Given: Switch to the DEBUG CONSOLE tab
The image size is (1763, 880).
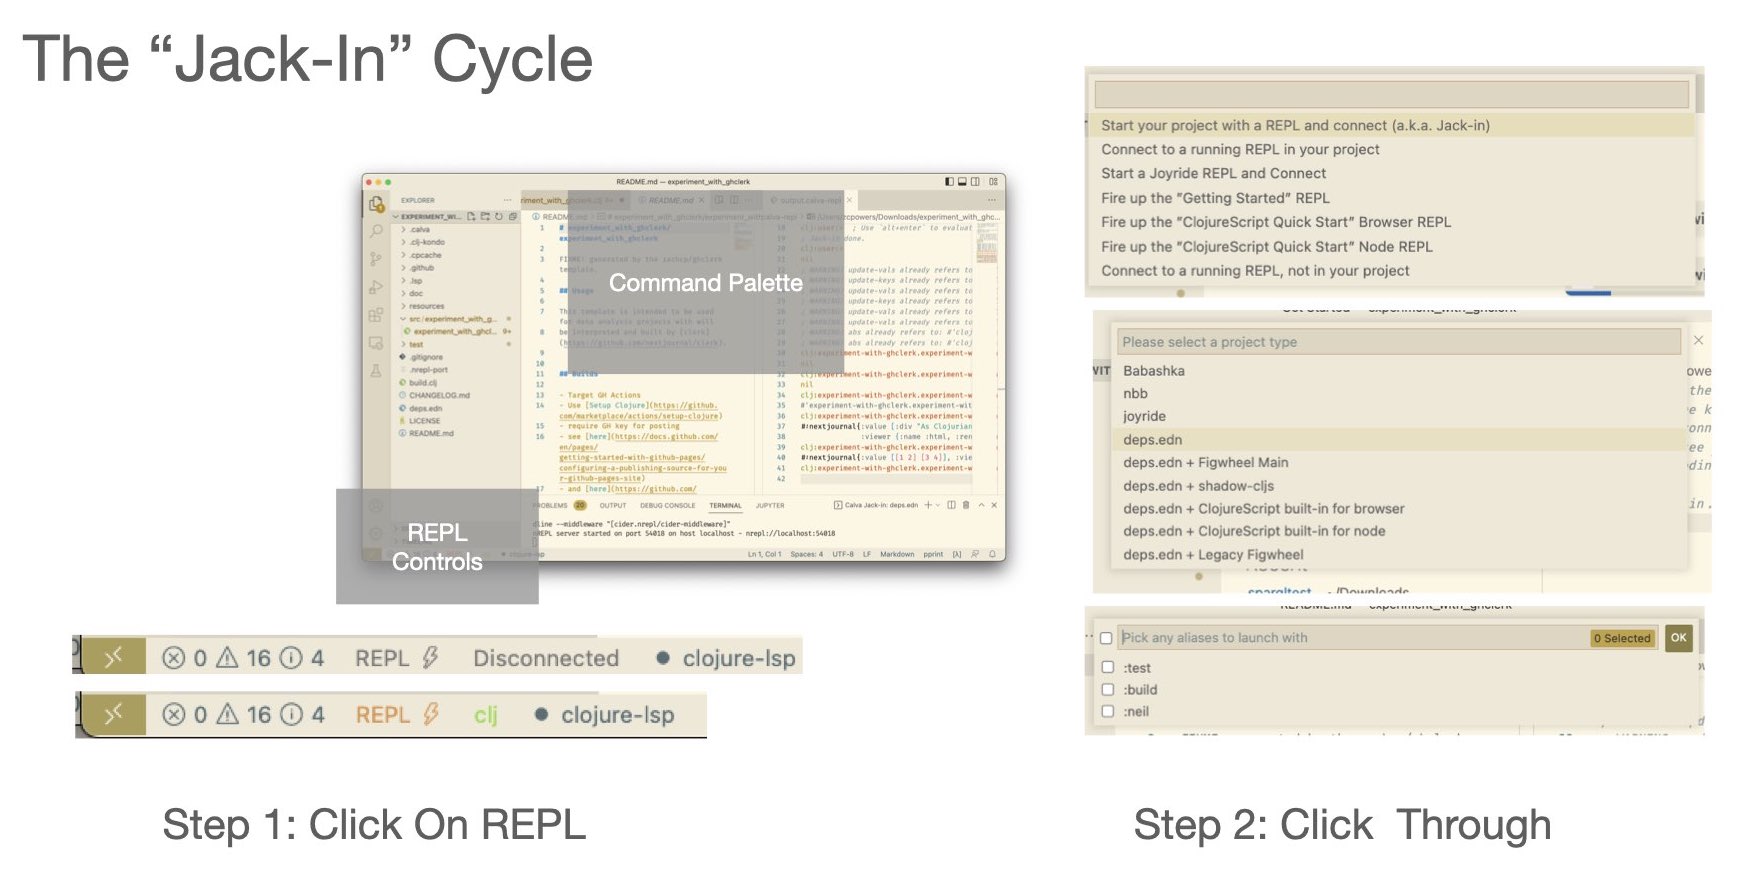Looking at the screenshot, I should click(x=667, y=505).
